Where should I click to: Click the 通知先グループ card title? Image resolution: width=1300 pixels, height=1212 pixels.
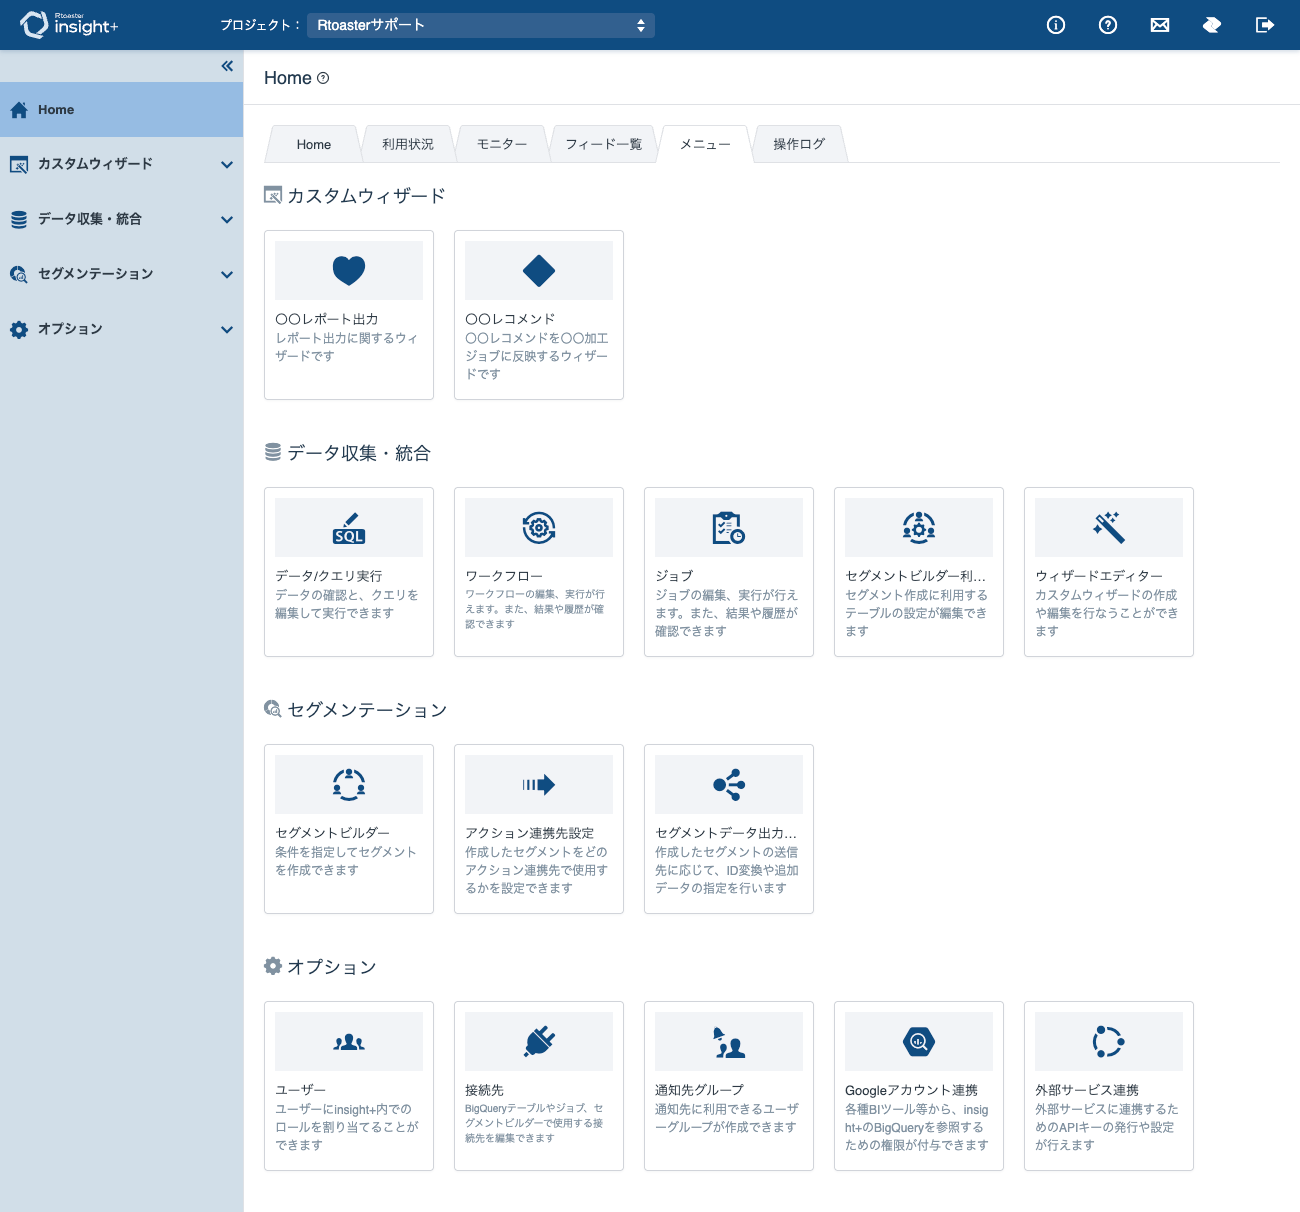700,1090
